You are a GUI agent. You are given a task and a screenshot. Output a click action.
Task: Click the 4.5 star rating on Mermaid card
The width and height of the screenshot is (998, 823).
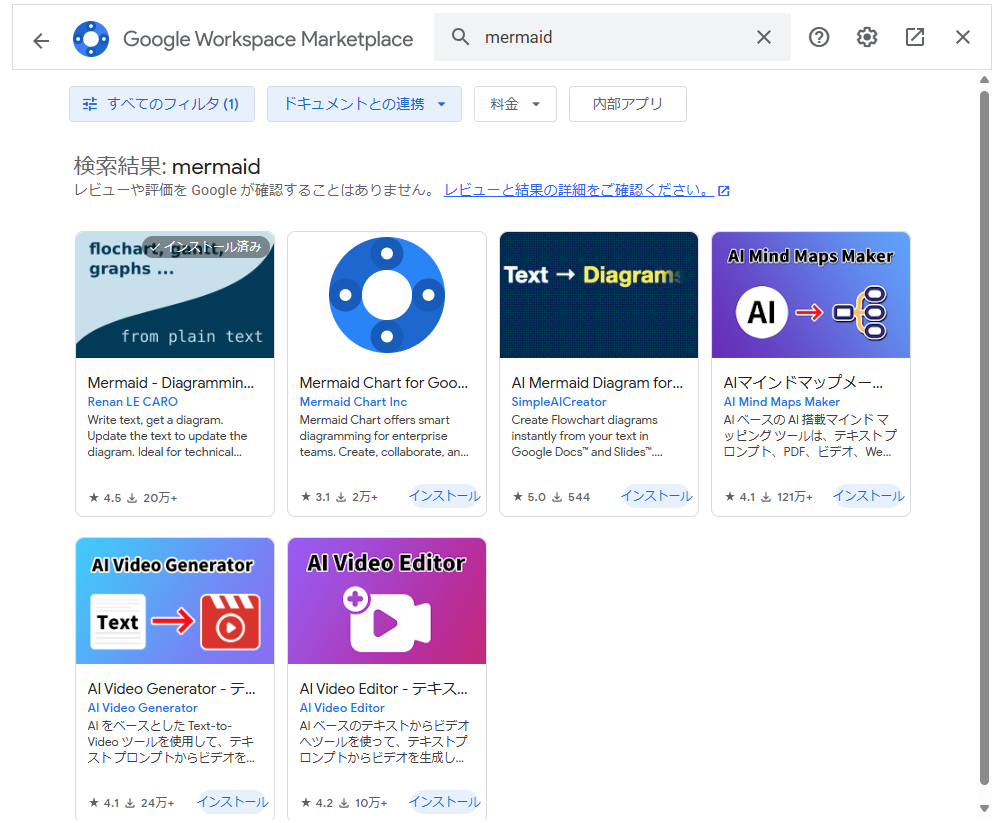(105, 498)
